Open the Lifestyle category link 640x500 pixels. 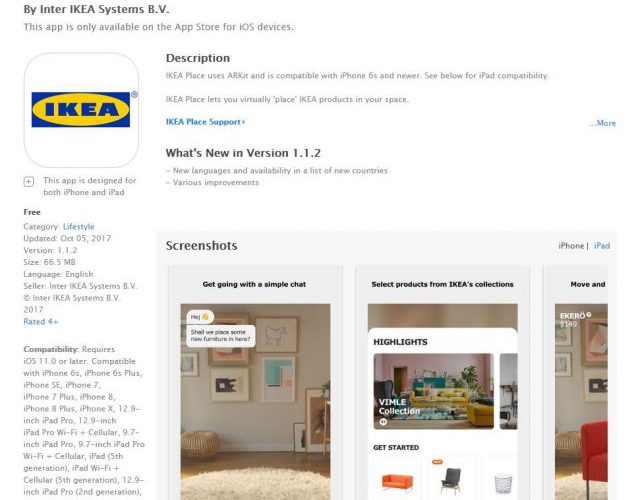(78, 227)
